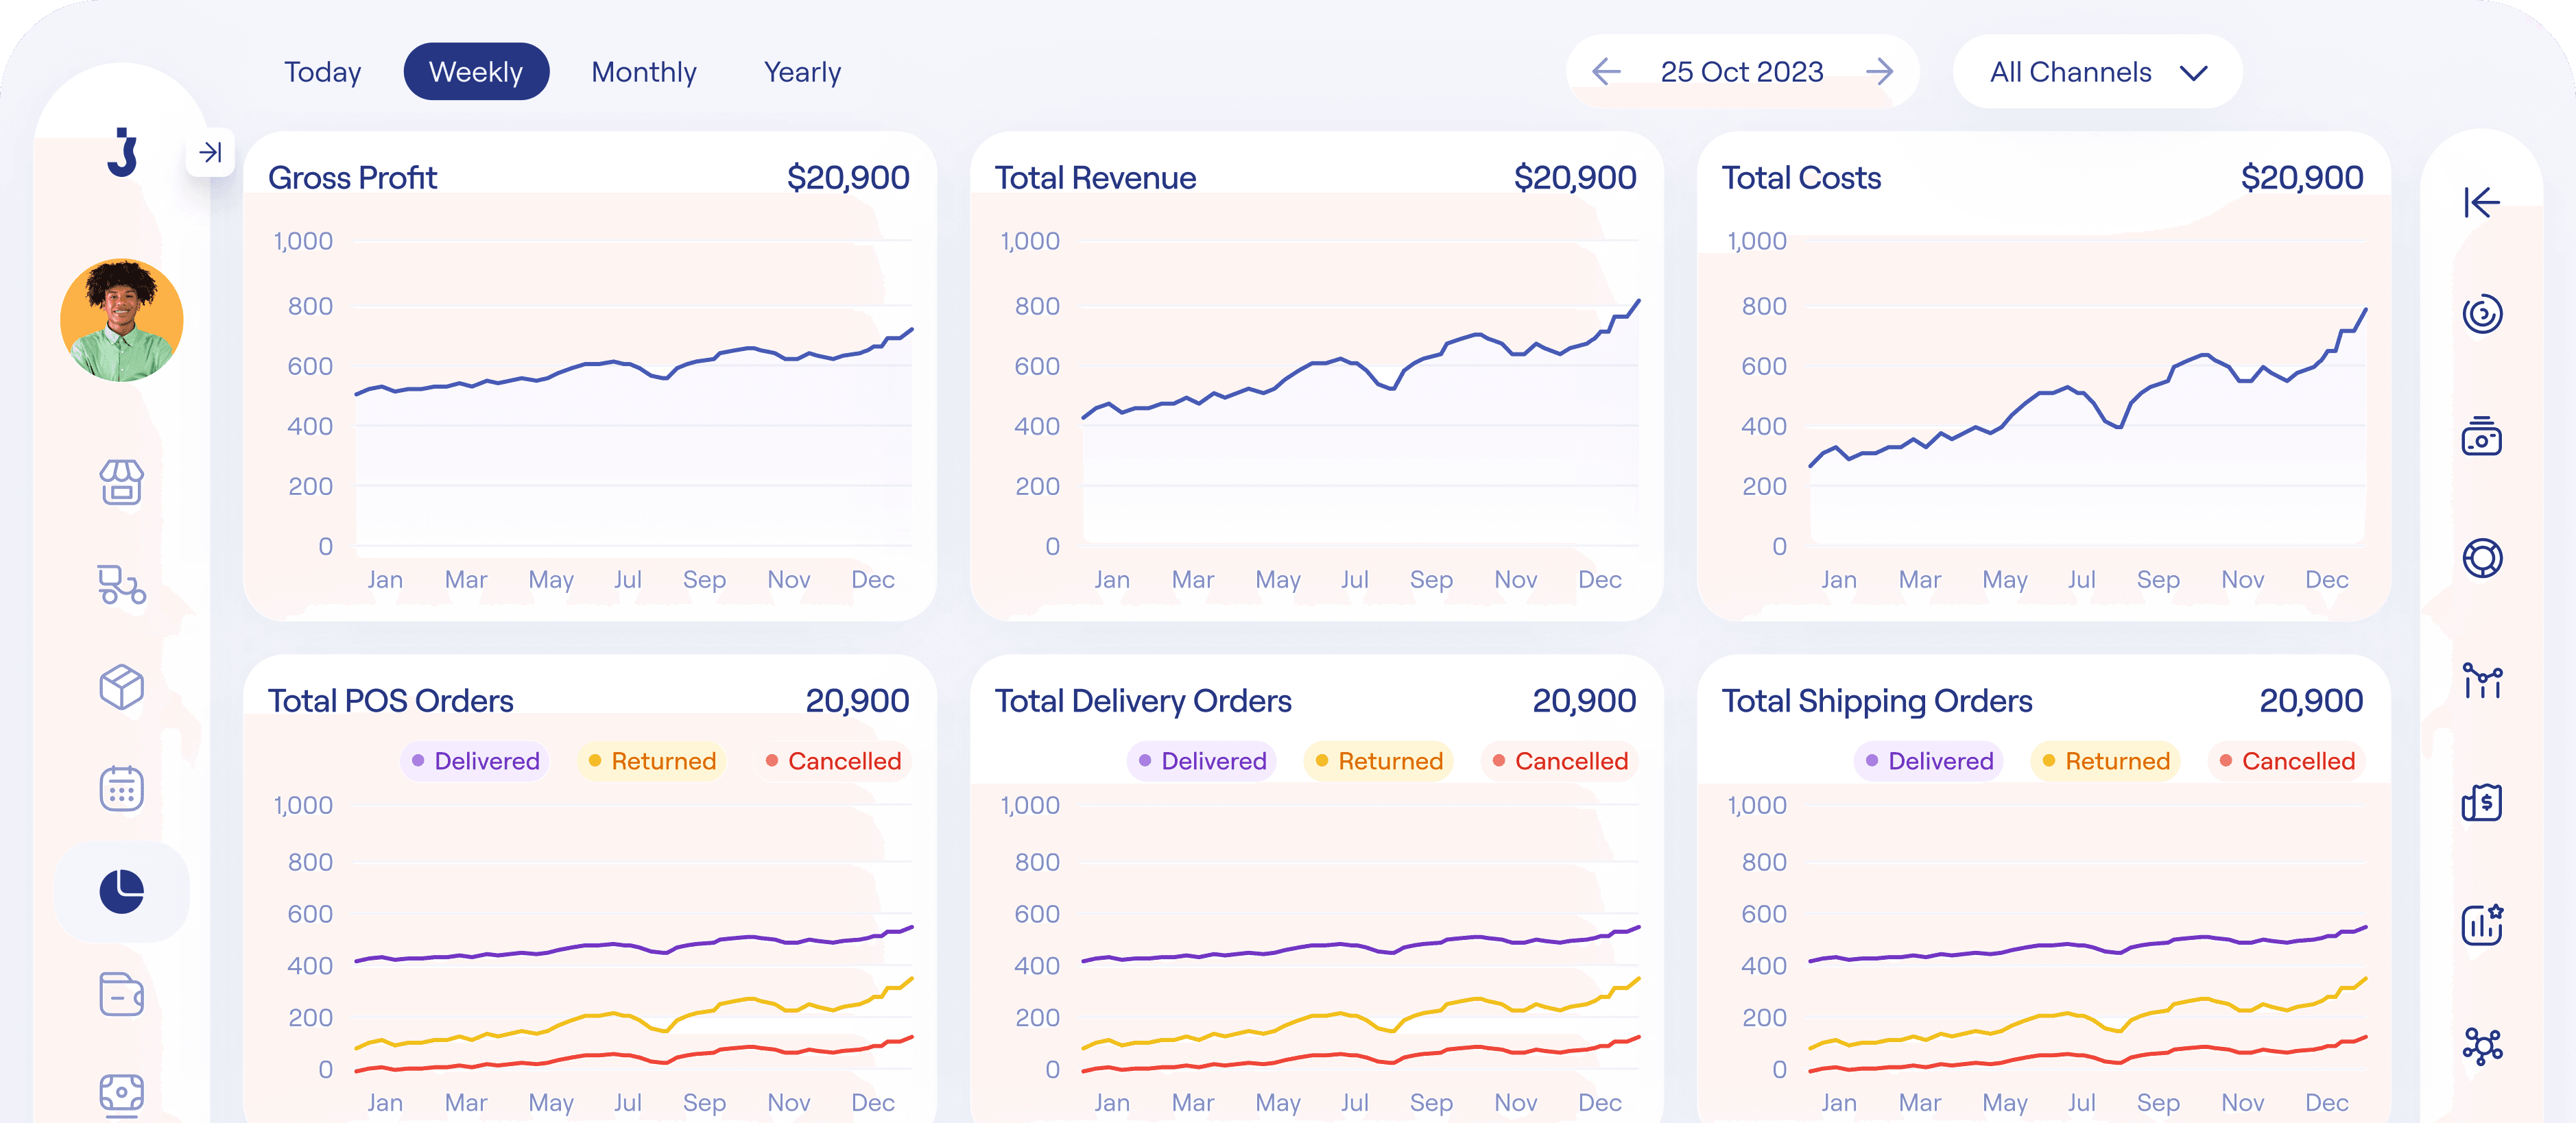Image resolution: width=2576 pixels, height=1123 pixels.
Task: Open the store management section
Action: tap(120, 483)
